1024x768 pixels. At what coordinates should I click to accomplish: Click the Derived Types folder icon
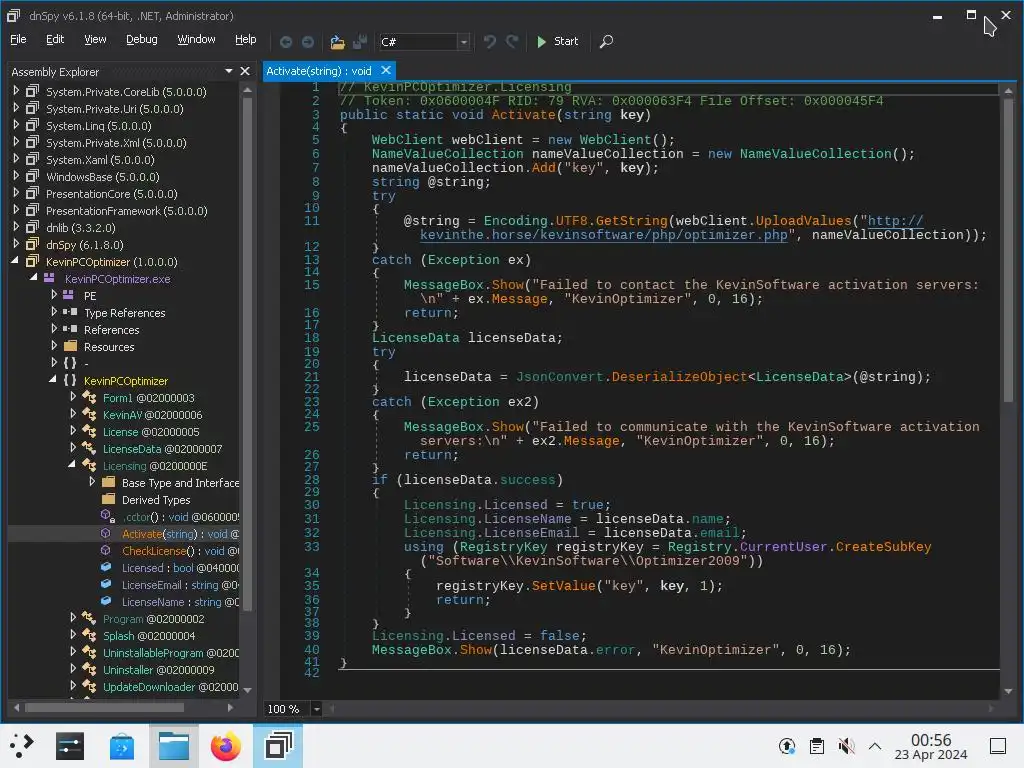pyautogui.click(x=108, y=499)
